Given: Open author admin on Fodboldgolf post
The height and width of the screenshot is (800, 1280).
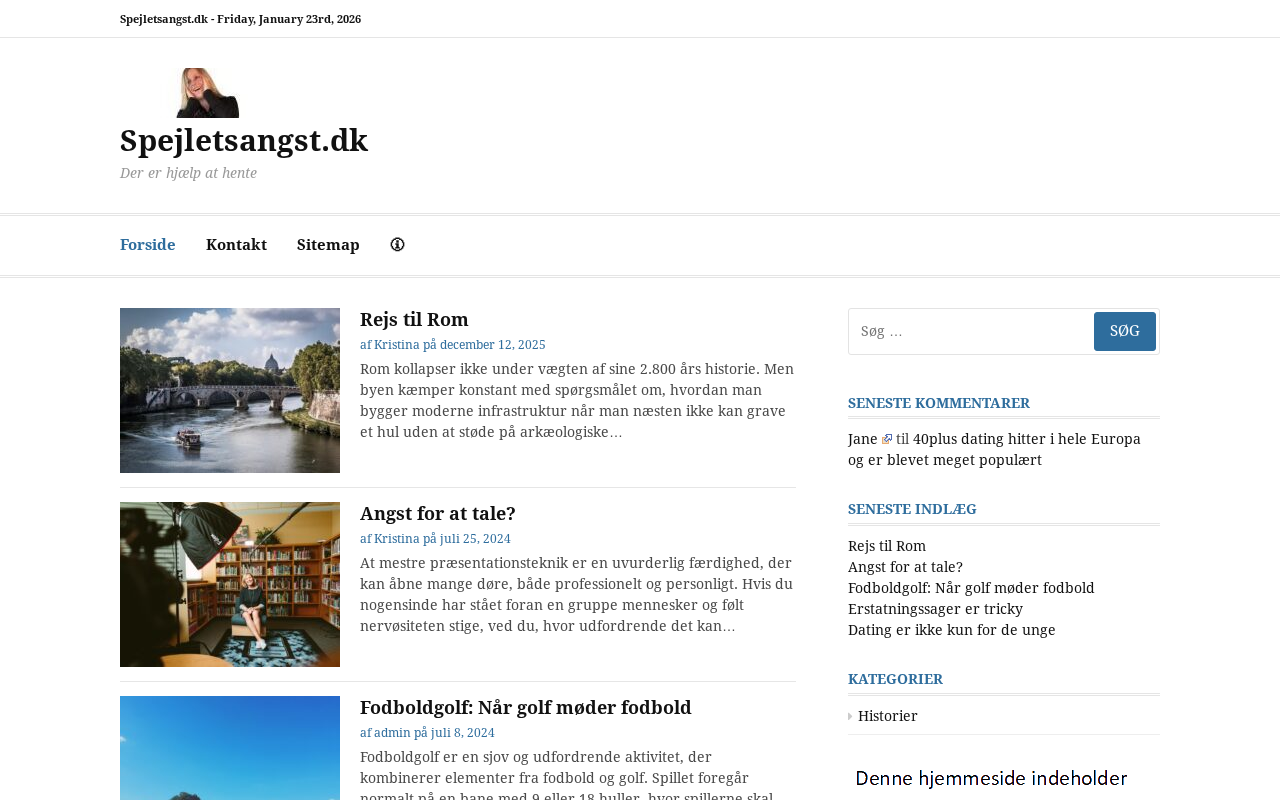Looking at the screenshot, I should click(x=392, y=733).
